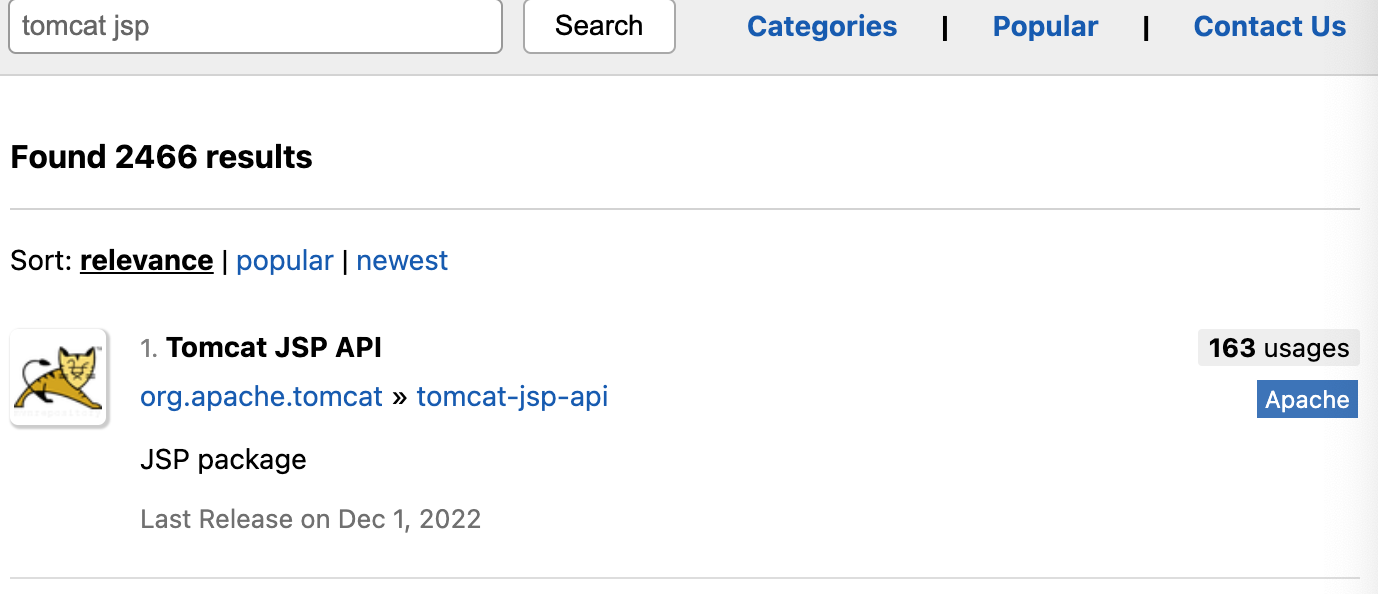
Task: View the 163 usages badge
Action: click(x=1279, y=348)
